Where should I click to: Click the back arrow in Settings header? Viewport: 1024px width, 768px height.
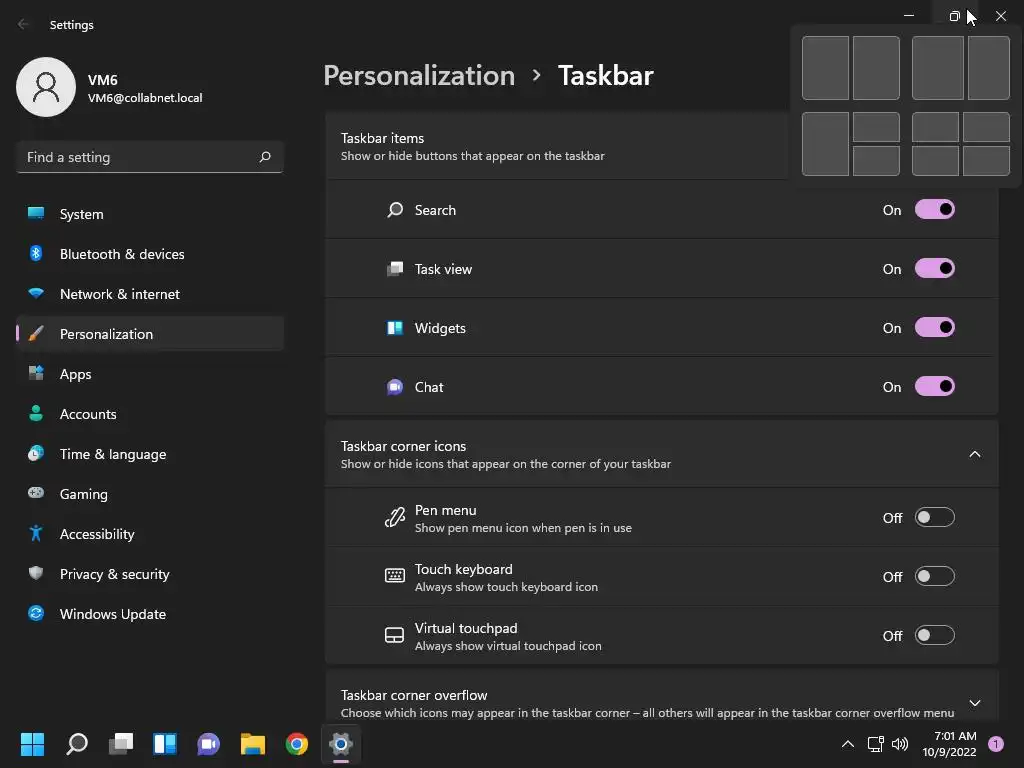tap(23, 24)
